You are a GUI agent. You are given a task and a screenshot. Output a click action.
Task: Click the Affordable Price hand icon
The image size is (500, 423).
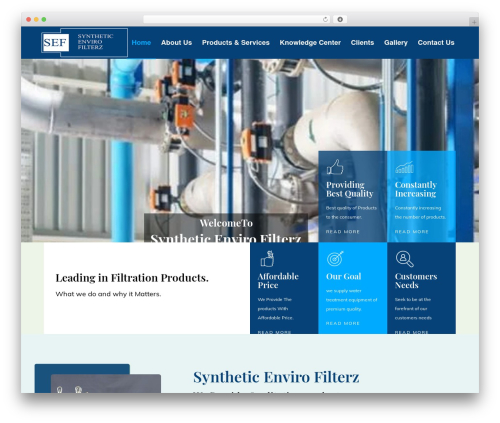267,259
